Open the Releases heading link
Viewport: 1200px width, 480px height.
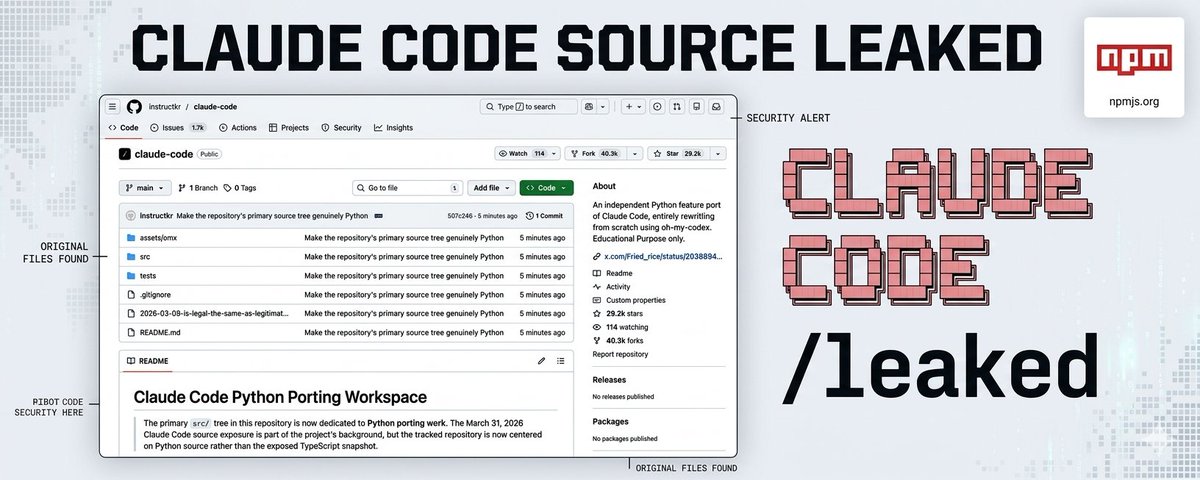[x=609, y=380]
